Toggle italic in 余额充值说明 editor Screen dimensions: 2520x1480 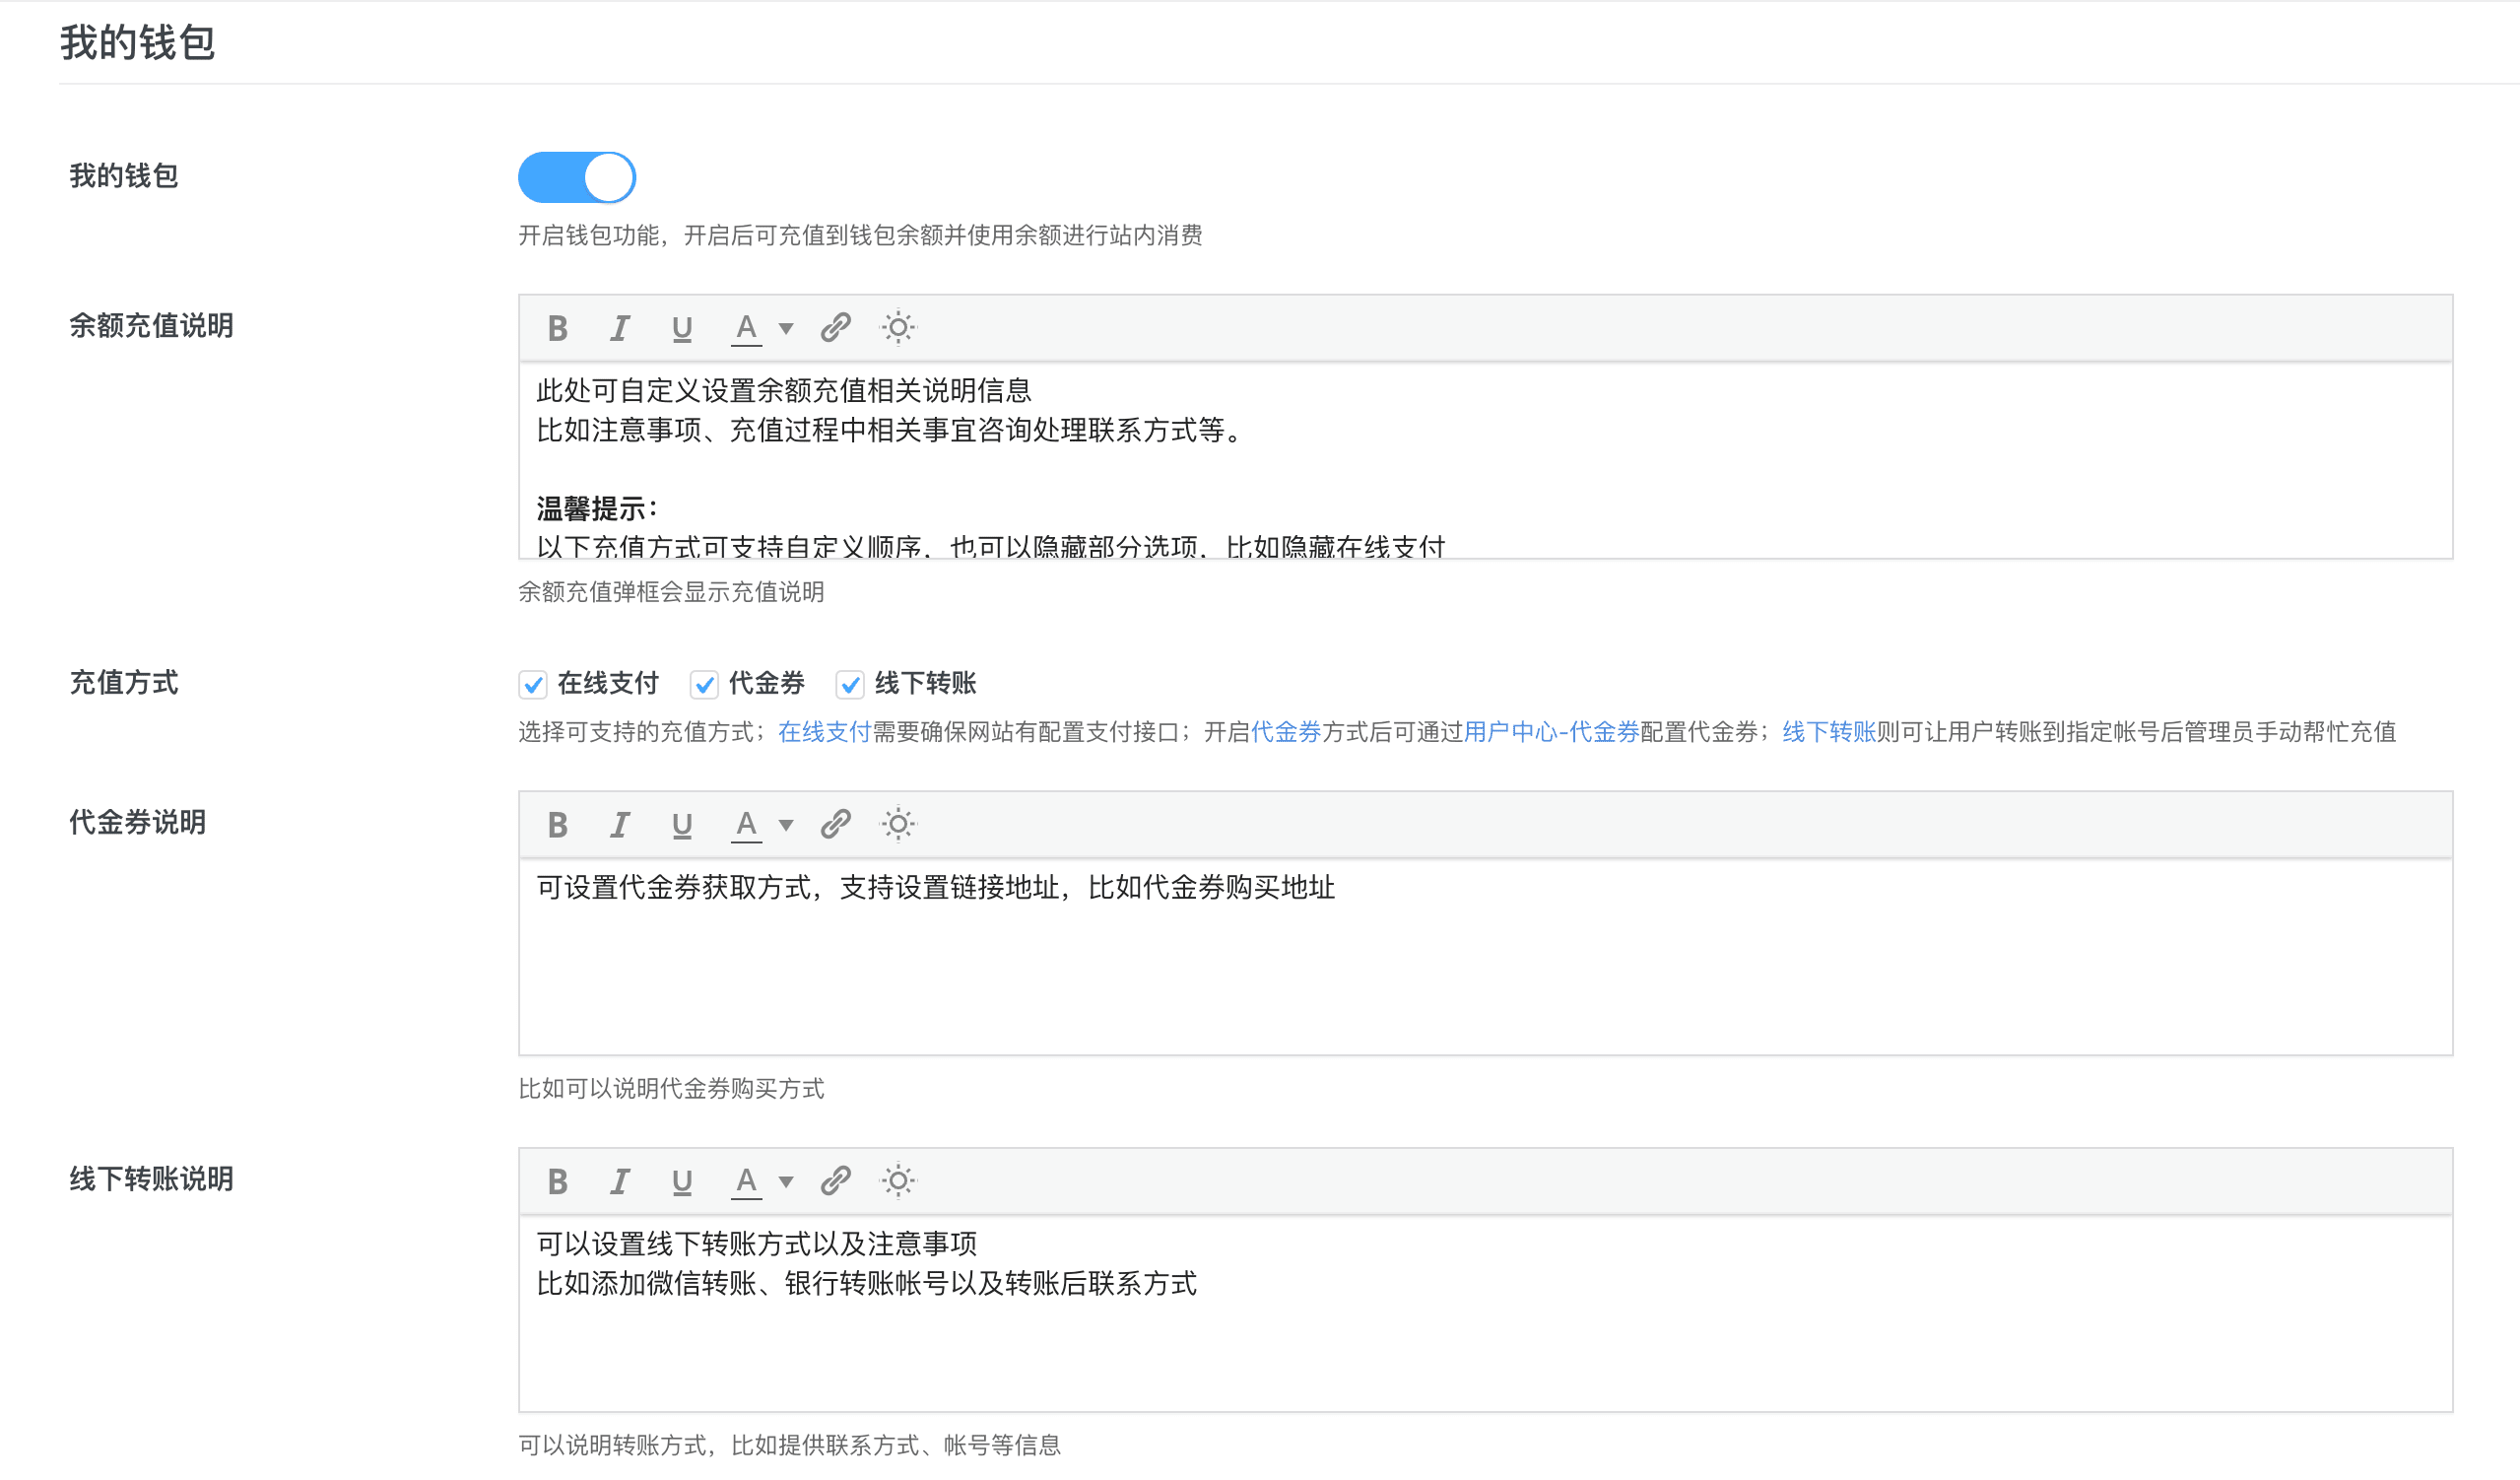pos(620,328)
